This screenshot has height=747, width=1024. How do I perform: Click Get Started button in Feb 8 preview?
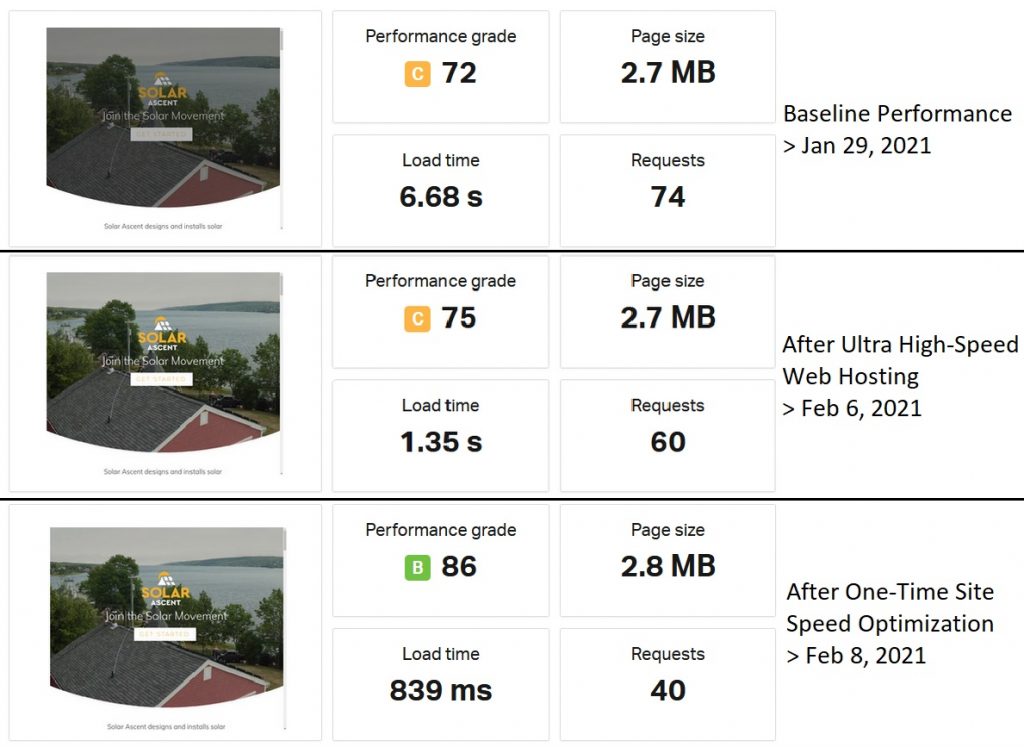pyautogui.click(x=165, y=633)
